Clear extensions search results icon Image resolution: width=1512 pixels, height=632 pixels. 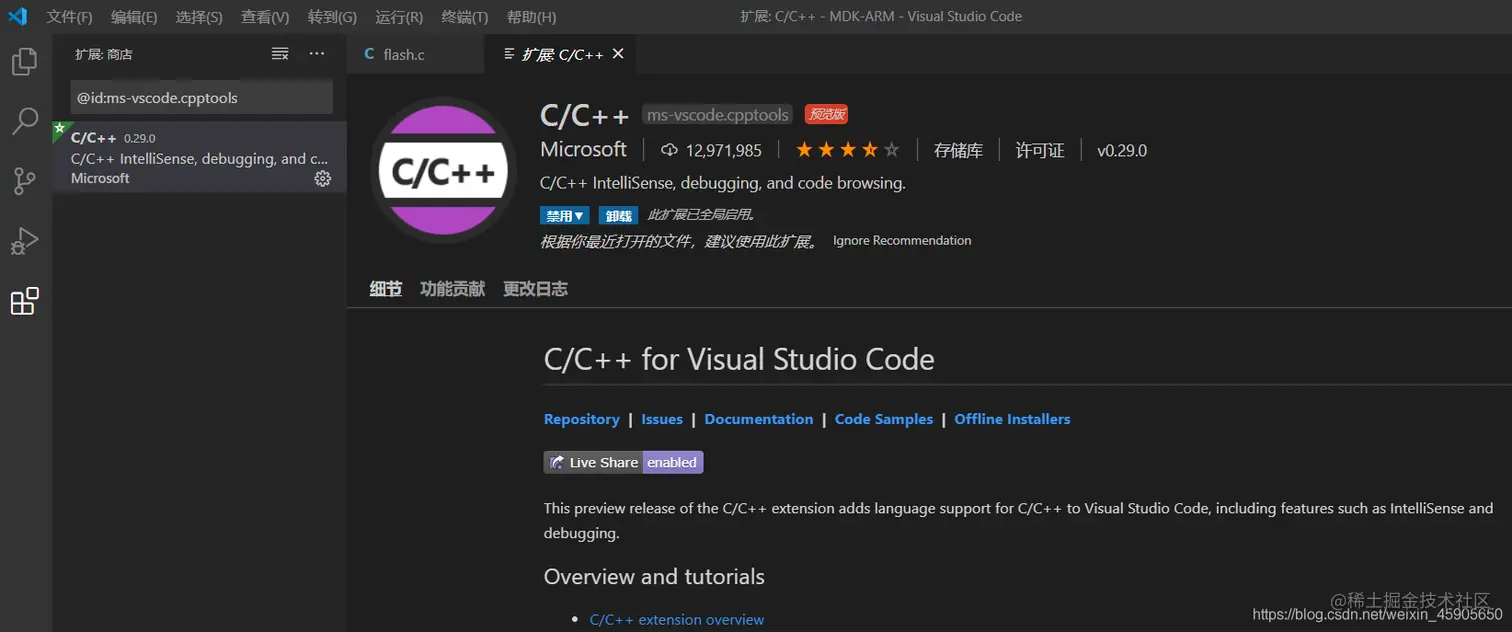tap(280, 54)
